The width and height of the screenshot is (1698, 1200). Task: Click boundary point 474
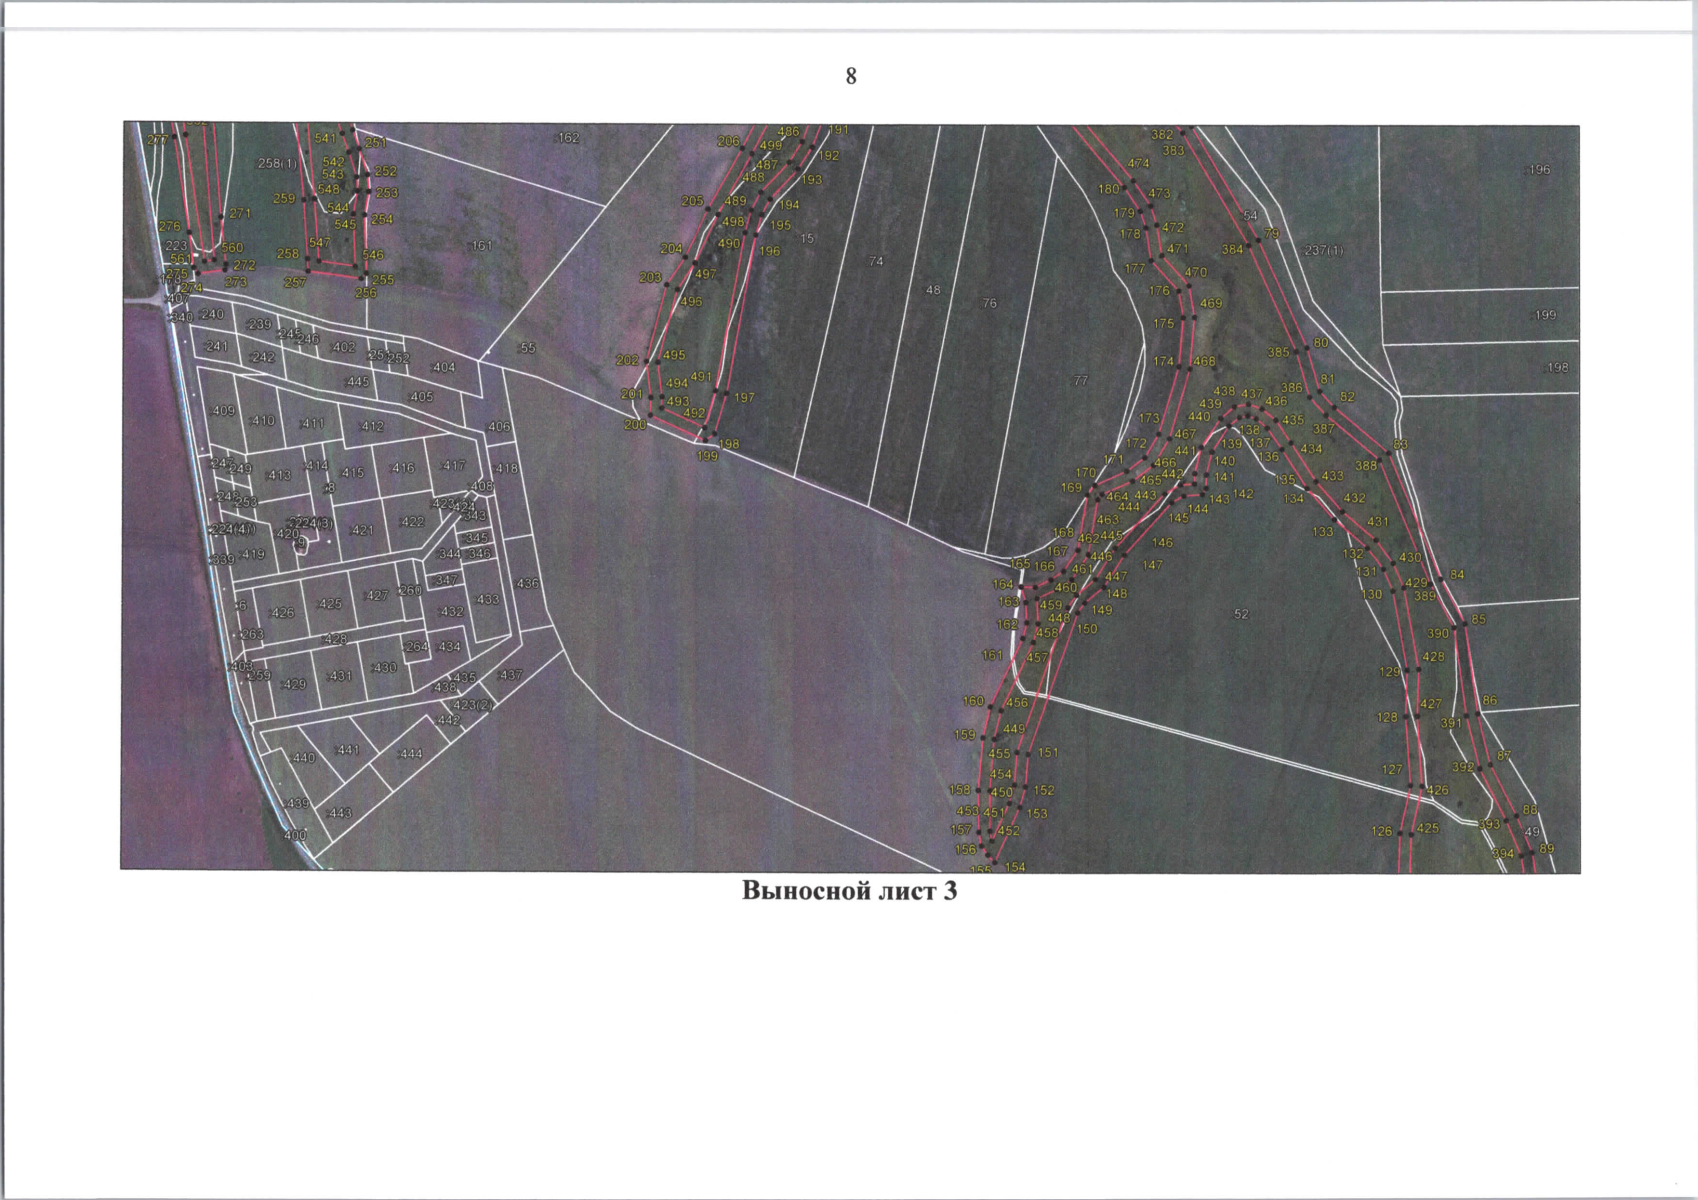(x=1138, y=163)
